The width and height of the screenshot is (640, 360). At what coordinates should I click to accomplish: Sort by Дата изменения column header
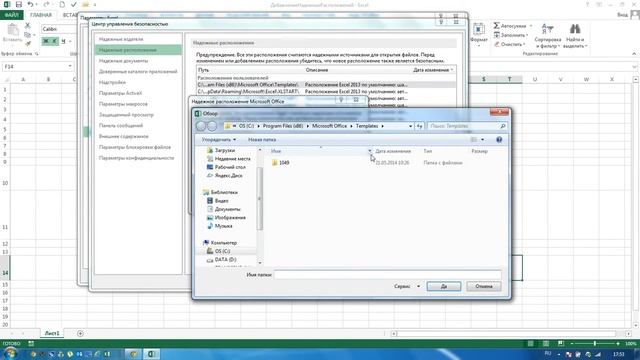pyautogui.click(x=393, y=151)
